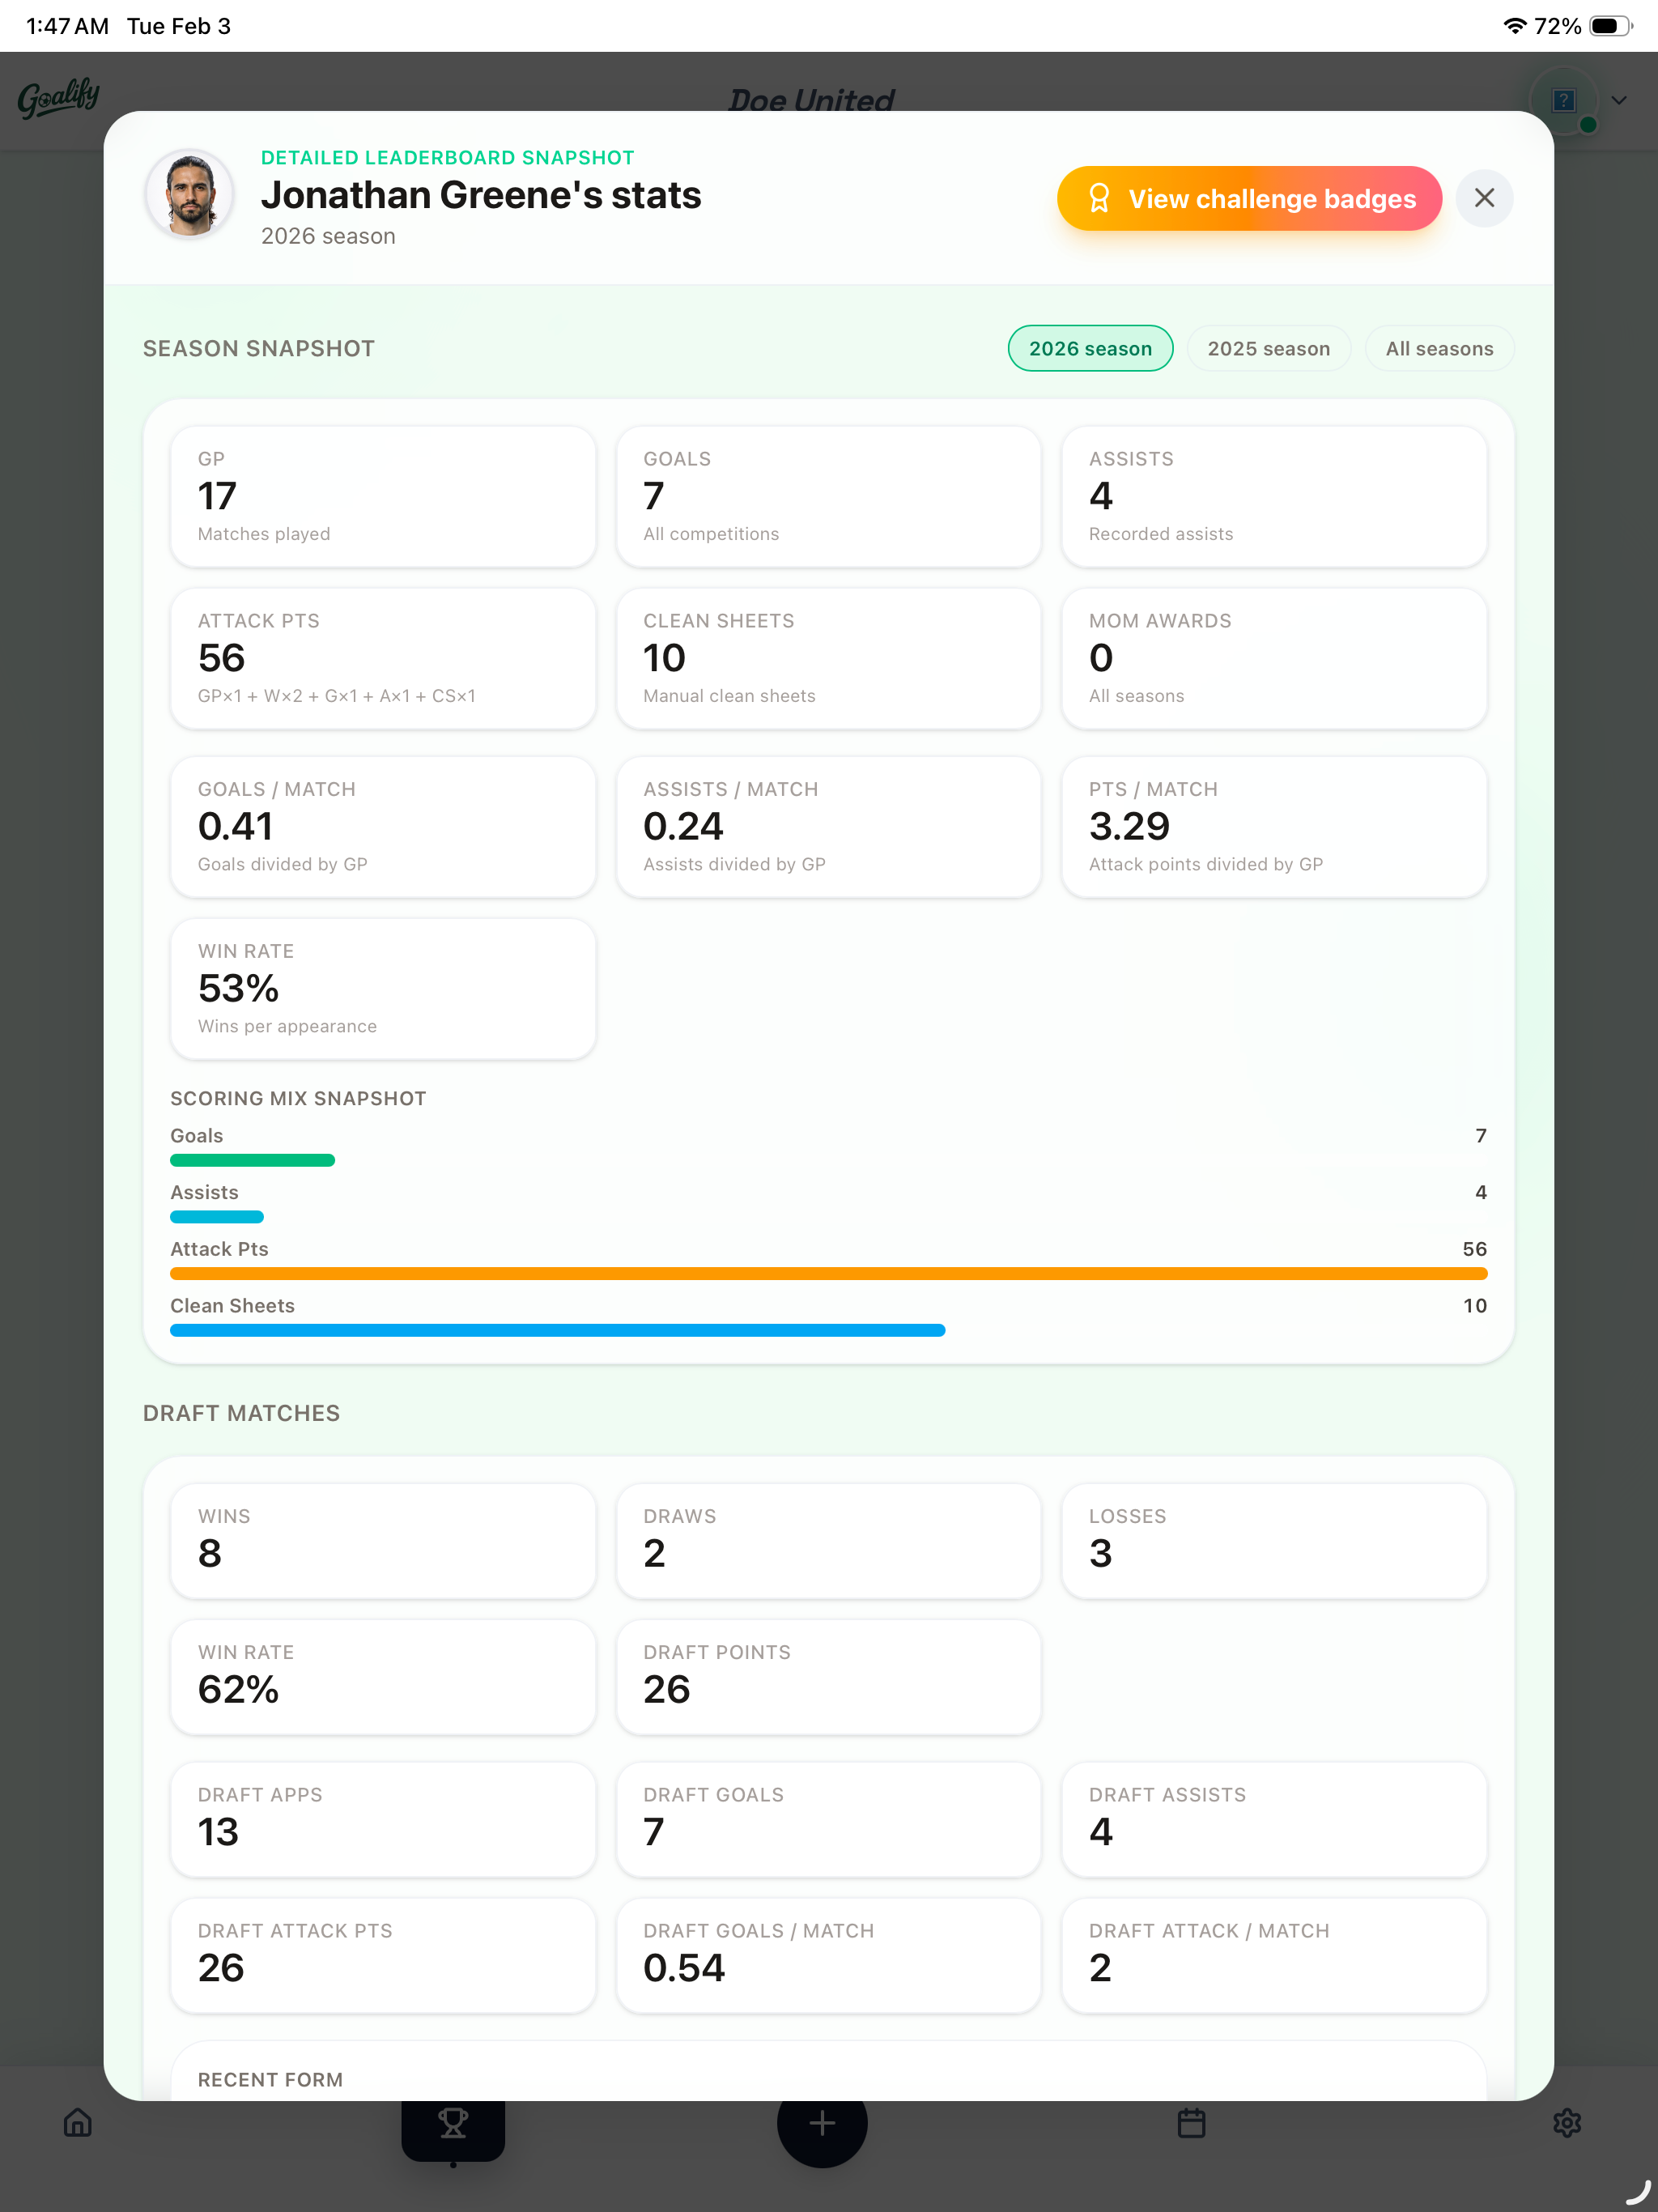Screen dimensions: 1658x2212
Task: Click the orange Attack Pts progress bar
Action: pyautogui.click(x=828, y=1274)
